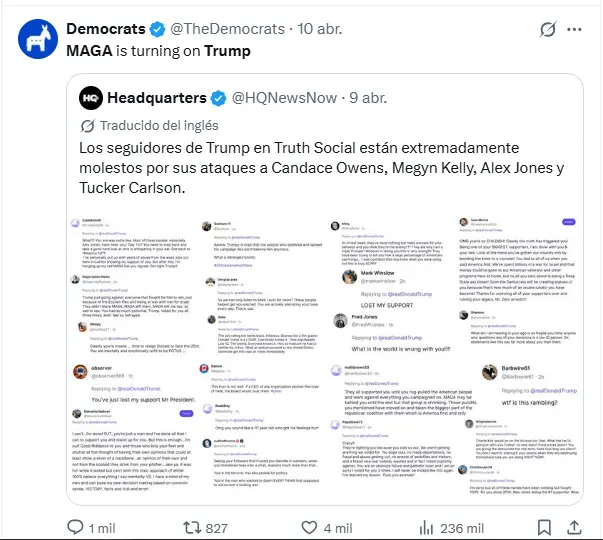Viewport: 603px width, 540px height.
Task: Open the quoted tweet's '9 abr.' date
Action: coord(368,98)
